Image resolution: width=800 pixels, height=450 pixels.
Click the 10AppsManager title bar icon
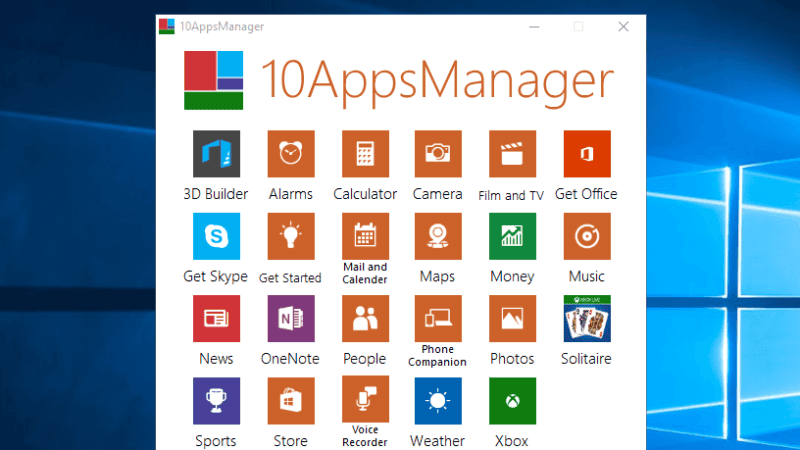[166, 27]
